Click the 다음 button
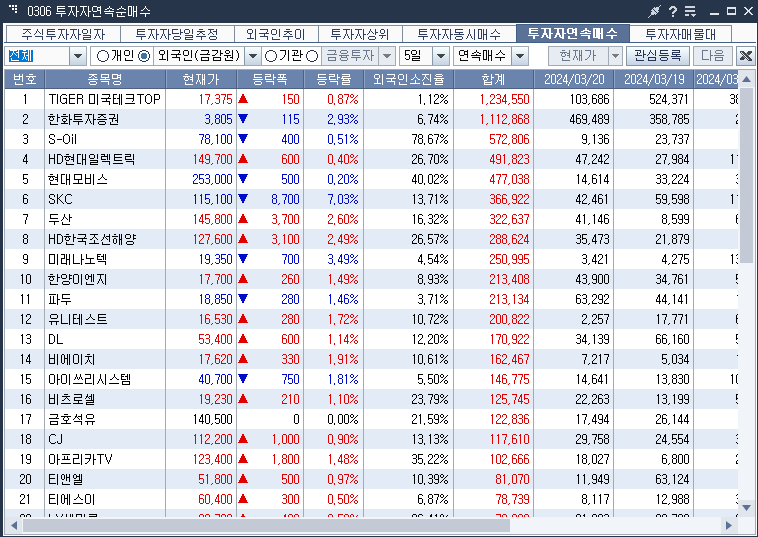Screen dimensions: 758x537 click(713, 56)
